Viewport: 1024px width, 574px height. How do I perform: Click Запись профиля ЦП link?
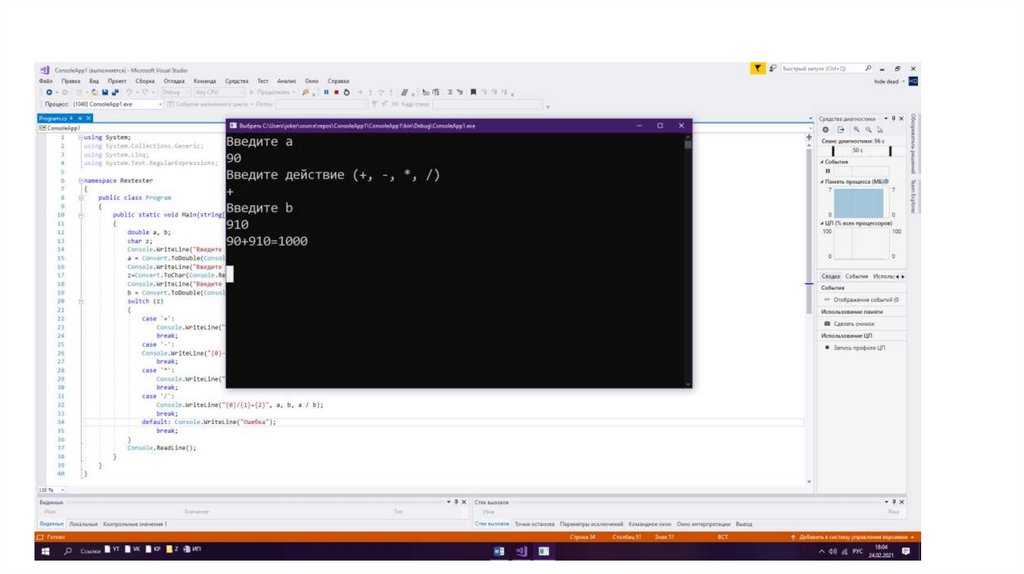(859, 347)
